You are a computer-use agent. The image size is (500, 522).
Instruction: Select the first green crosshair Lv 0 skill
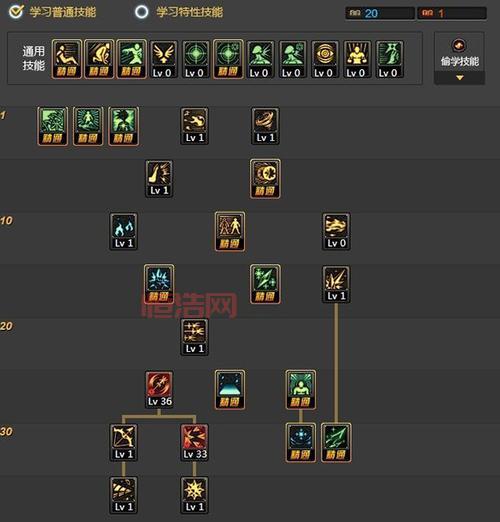[195, 59]
